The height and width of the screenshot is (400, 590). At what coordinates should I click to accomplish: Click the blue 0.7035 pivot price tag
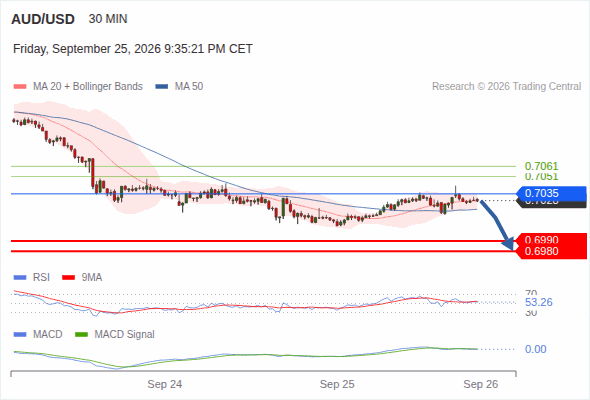click(551, 193)
